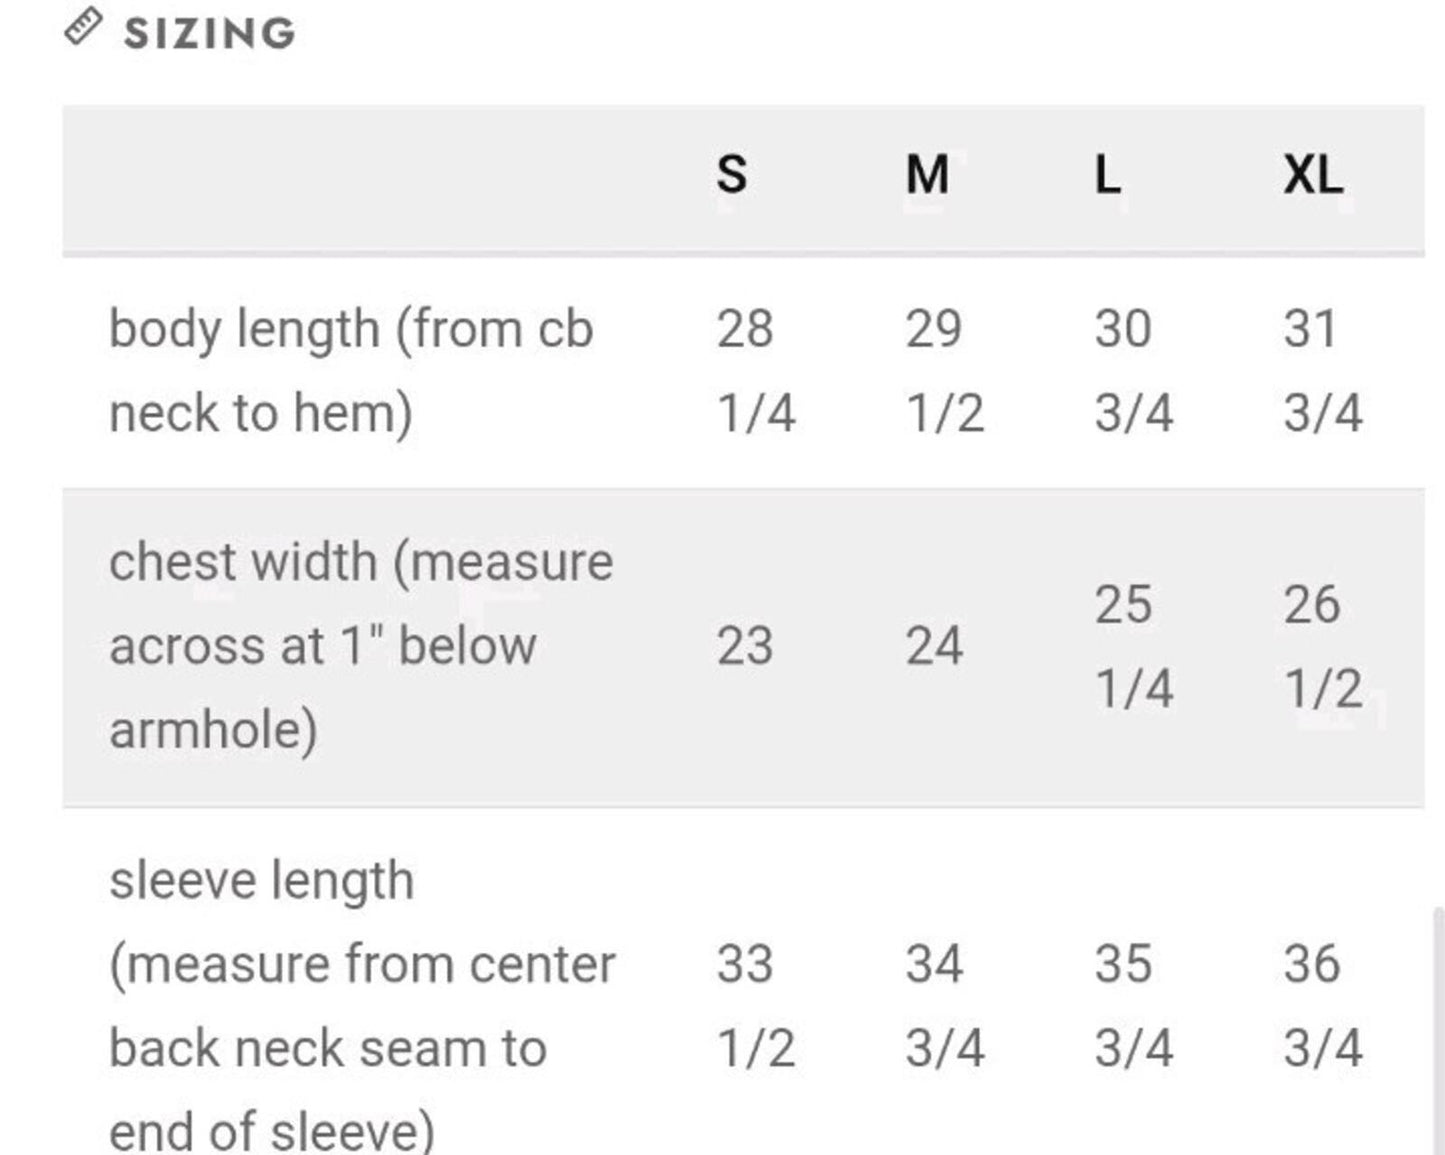The width and height of the screenshot is (1445, 1155).
Task: Click the sleeve length row label
Action: (362, 1005)
